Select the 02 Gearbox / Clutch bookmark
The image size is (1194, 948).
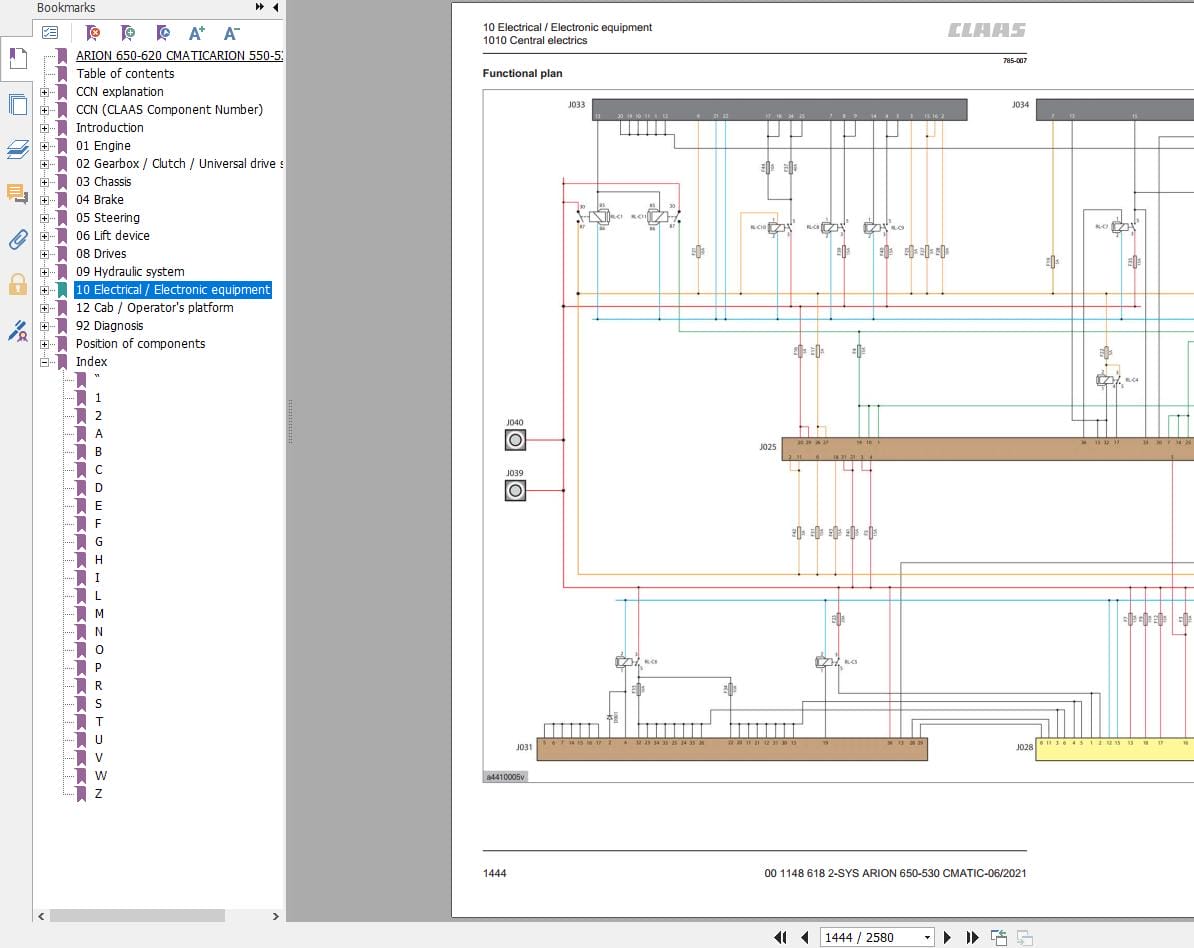179,164
